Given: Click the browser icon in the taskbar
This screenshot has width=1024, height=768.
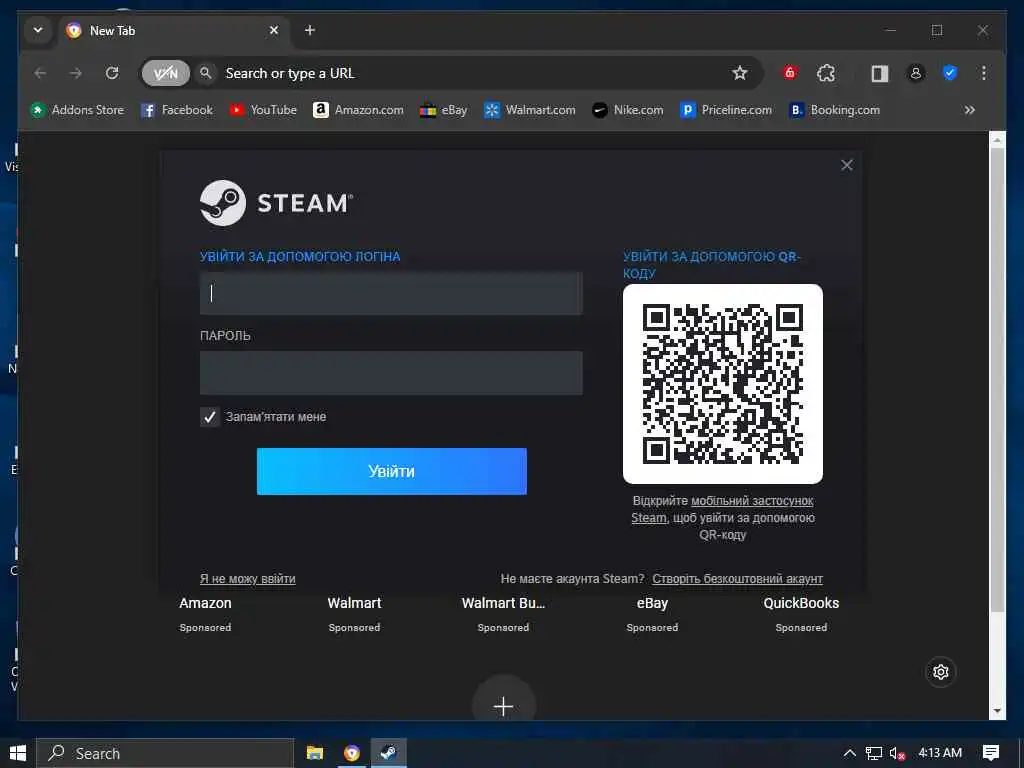Looking at the screenshot, I should pyautogui.click(x=352, y=753).
